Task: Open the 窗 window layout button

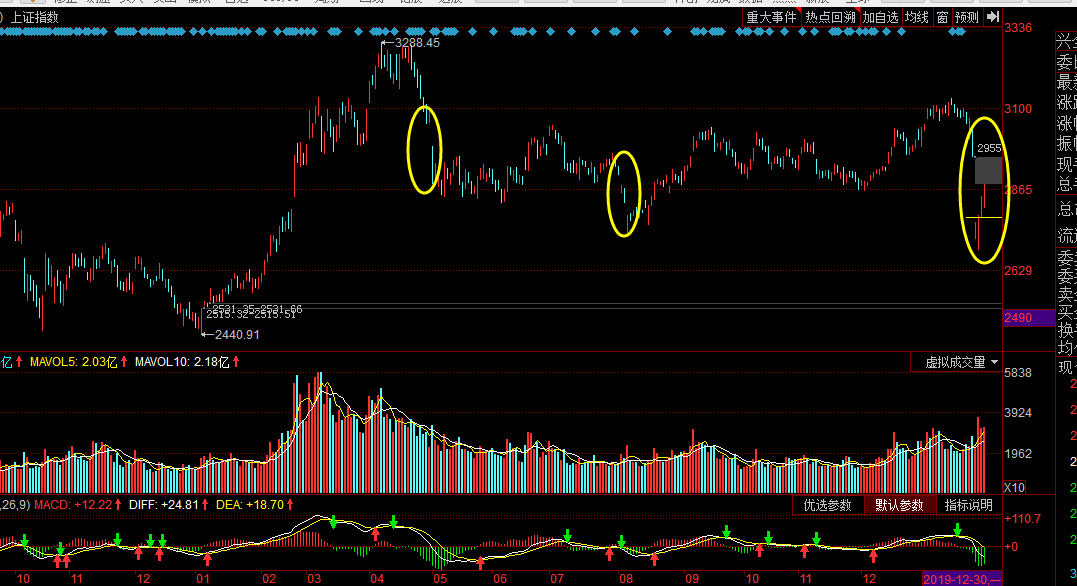Action: (942, 17)
